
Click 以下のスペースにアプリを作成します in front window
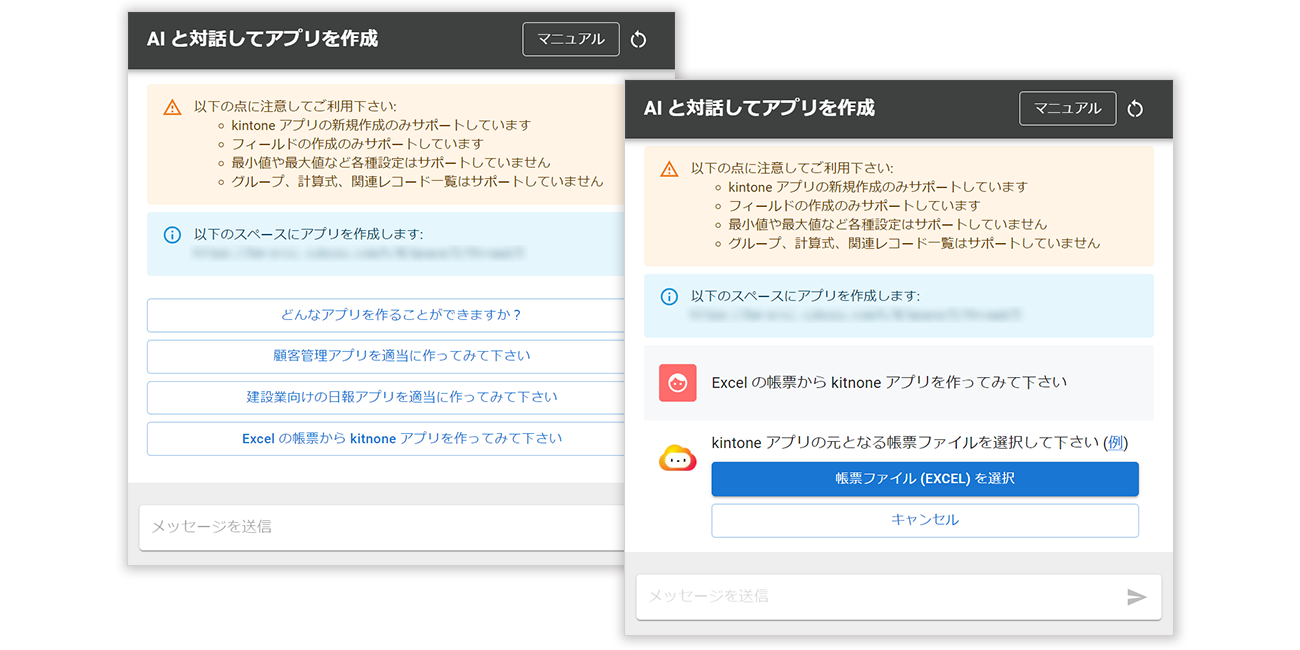pyautogui.click(x=805, y=296)
